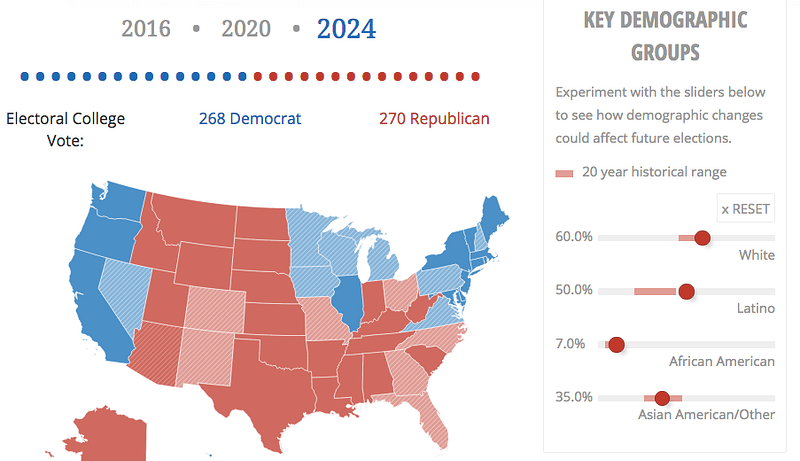Select Montana on the map
The width and height of the screenshot is (800, 461).
click(196, 219)
